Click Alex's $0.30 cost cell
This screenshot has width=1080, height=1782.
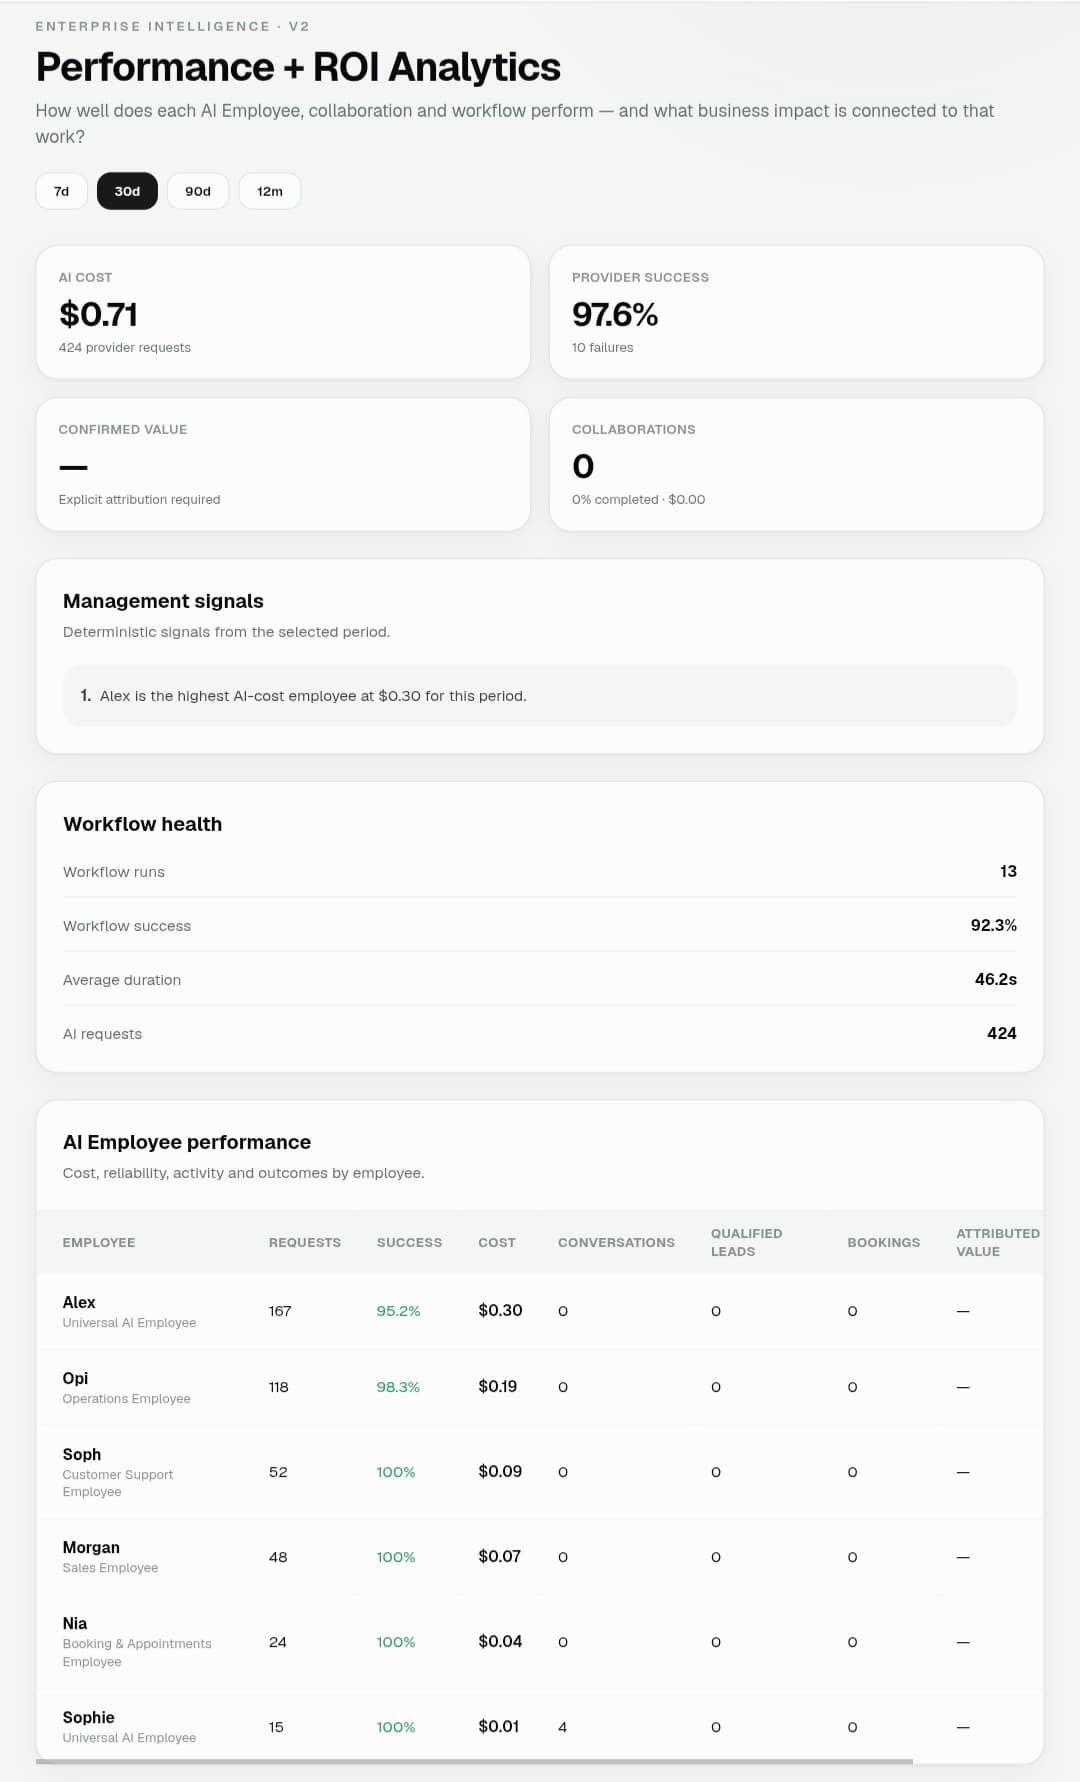pos(500,1310)
